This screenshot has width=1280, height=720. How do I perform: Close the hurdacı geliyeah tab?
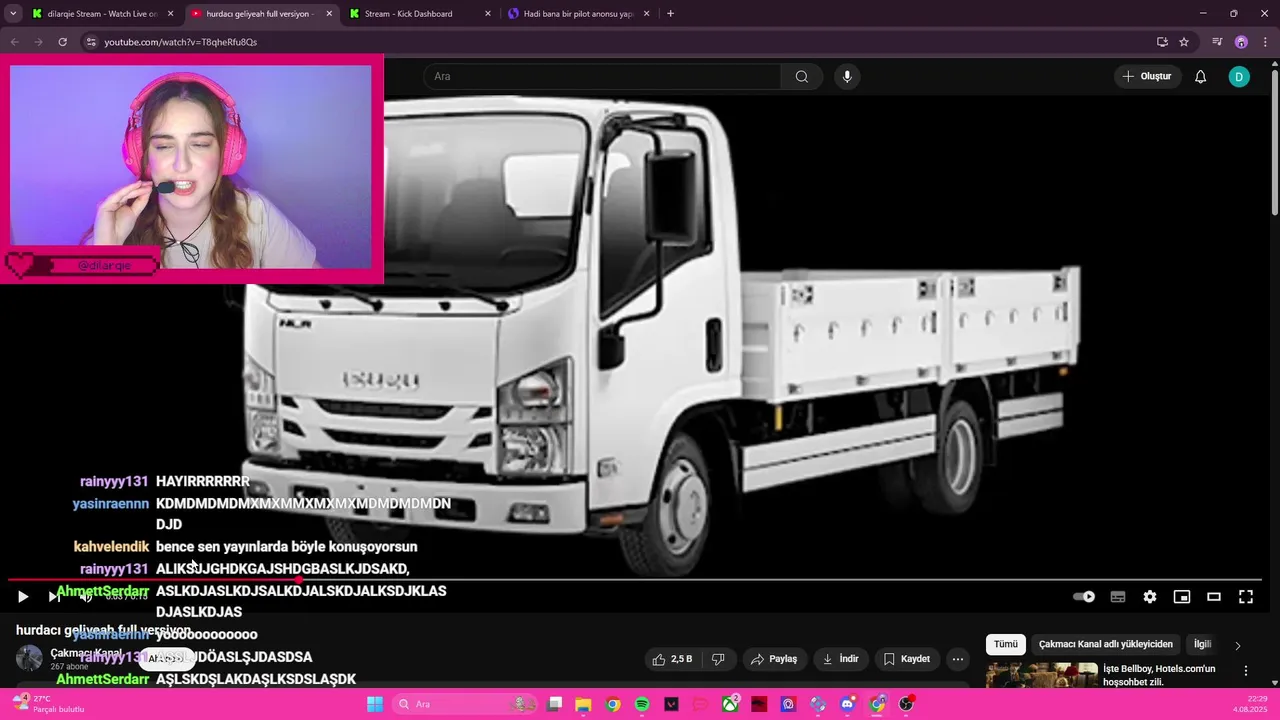pos(329,14)
